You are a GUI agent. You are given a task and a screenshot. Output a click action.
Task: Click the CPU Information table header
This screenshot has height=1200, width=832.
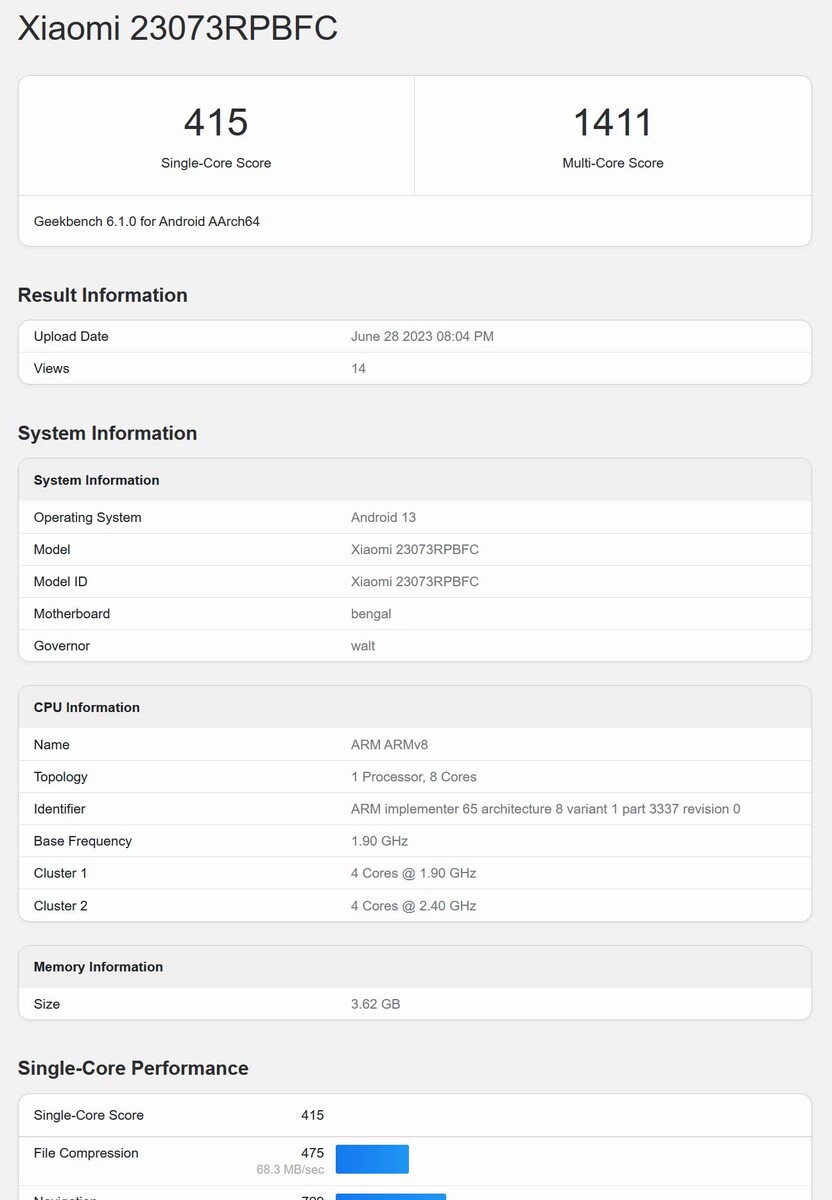coord(87,707)
